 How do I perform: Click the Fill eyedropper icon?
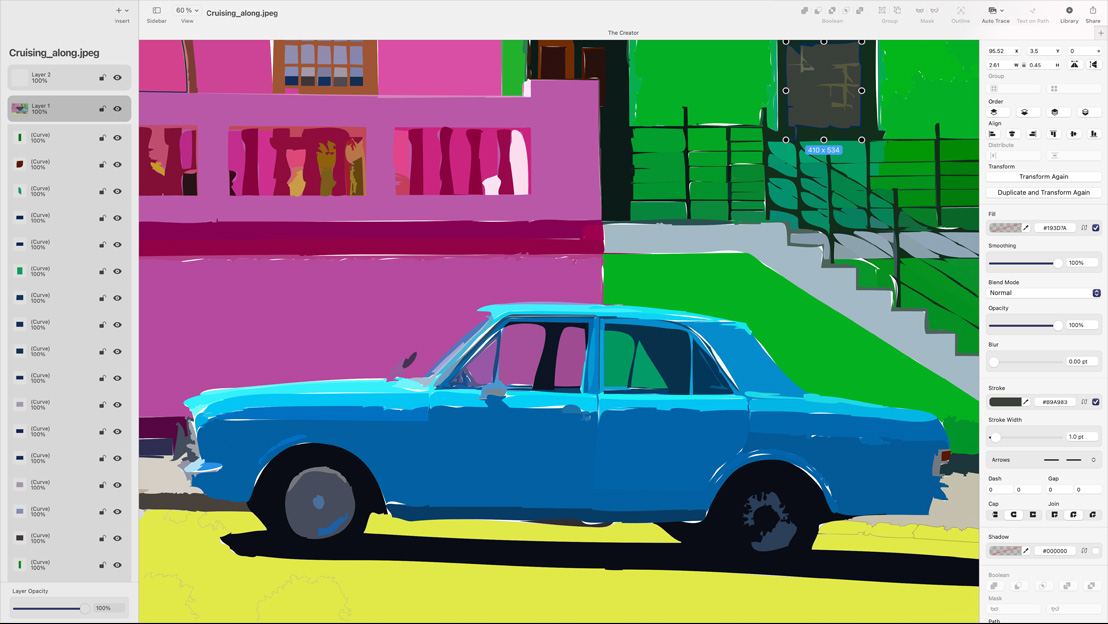click(1026, 228)
